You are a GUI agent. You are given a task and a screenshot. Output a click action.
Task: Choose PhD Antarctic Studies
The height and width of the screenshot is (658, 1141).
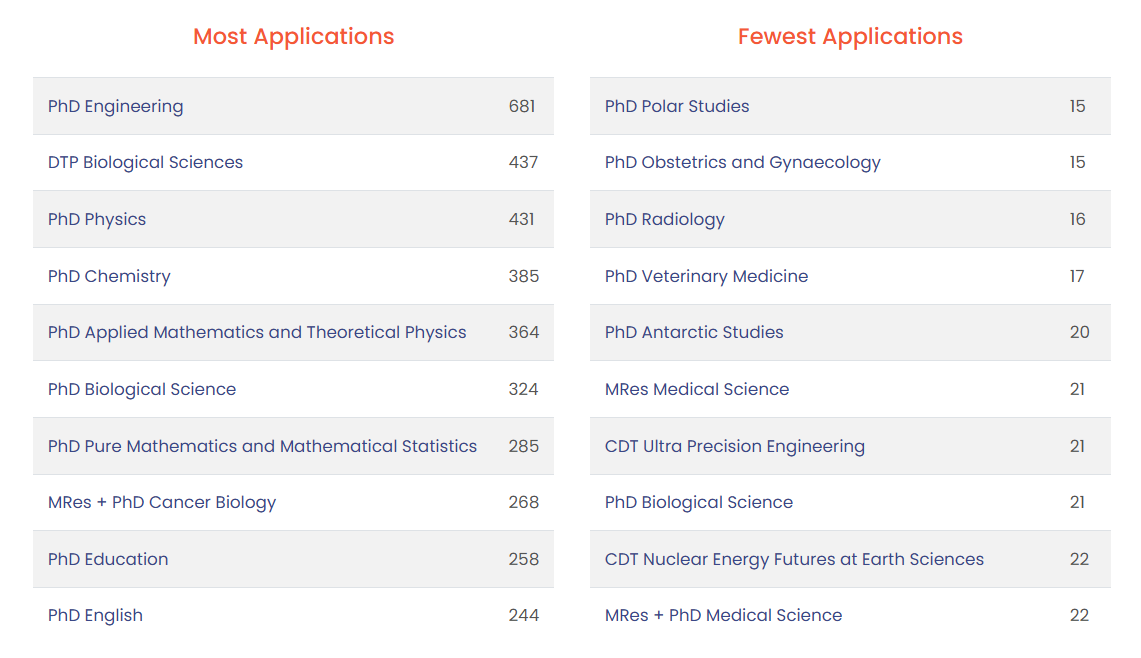tap(850, 333)
